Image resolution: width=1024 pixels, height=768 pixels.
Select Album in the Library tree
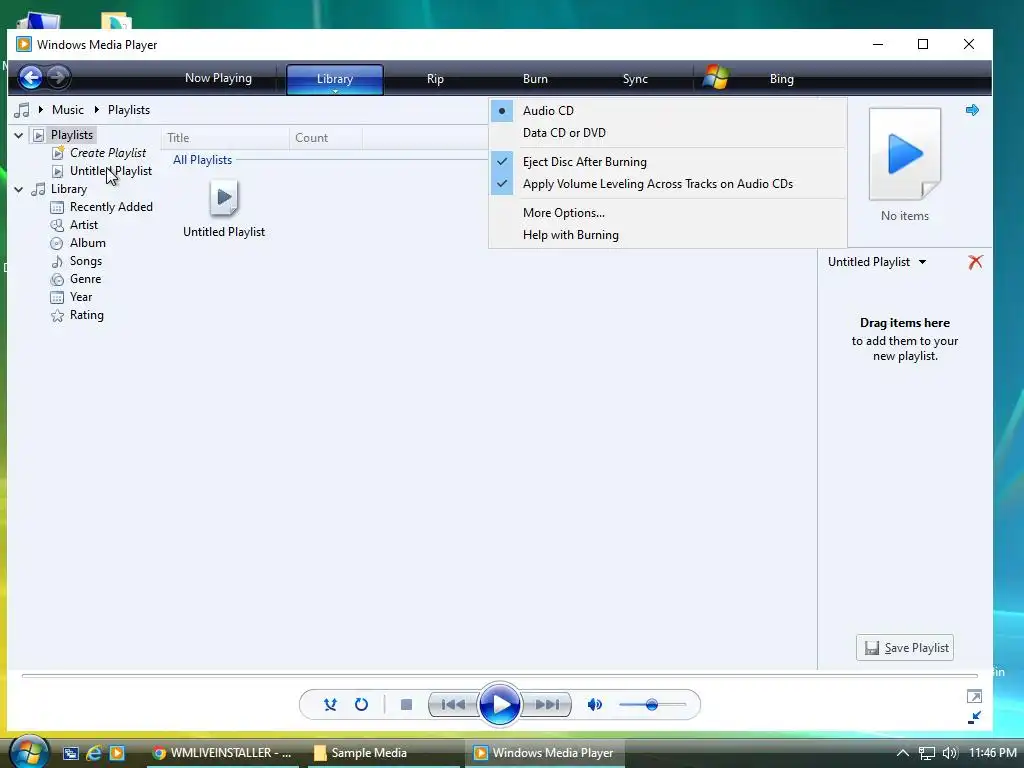click(x=88, y=243)
